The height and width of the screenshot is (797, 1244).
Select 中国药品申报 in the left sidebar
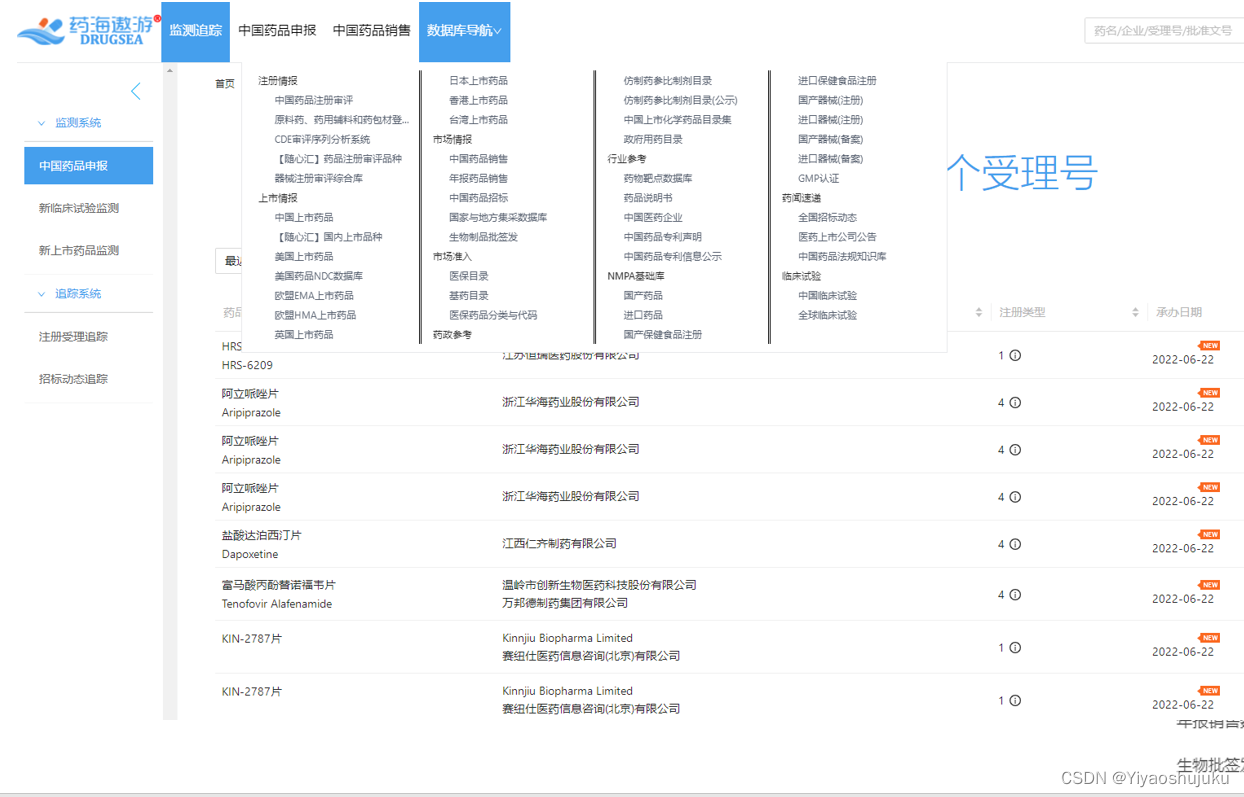(x=88, y=166)
